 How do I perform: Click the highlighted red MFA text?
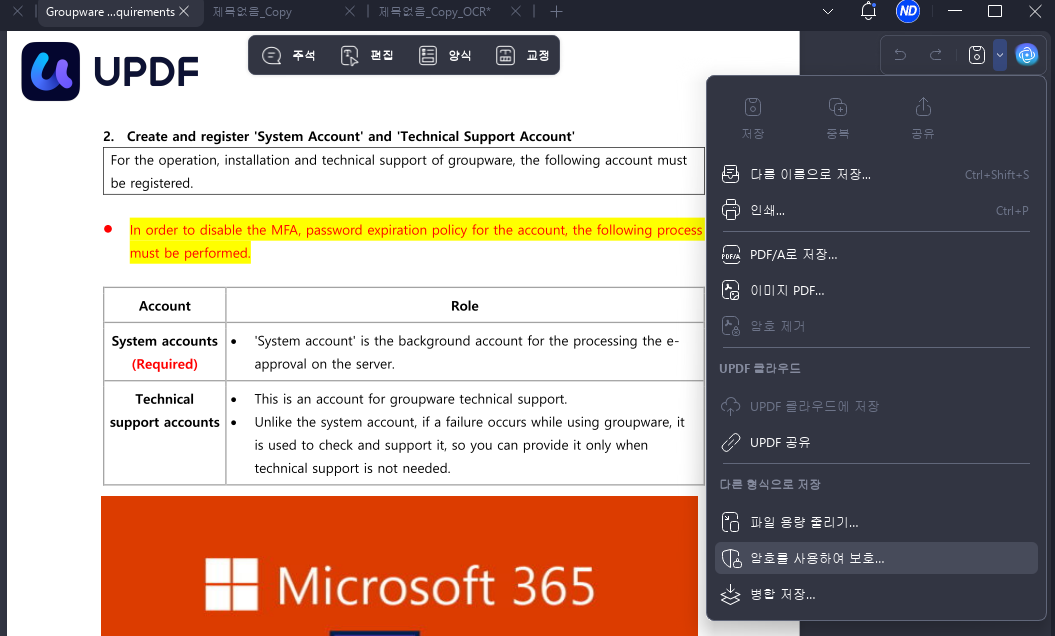[x=416, y=242]
